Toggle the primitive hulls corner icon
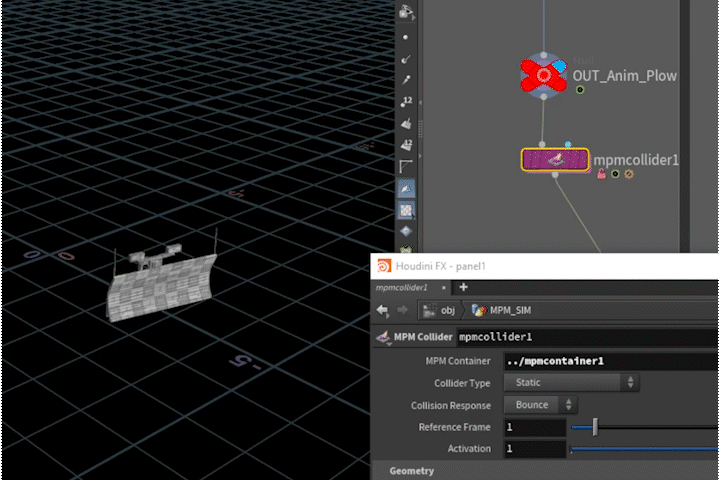Screen dimensions: 720x480 406,166
